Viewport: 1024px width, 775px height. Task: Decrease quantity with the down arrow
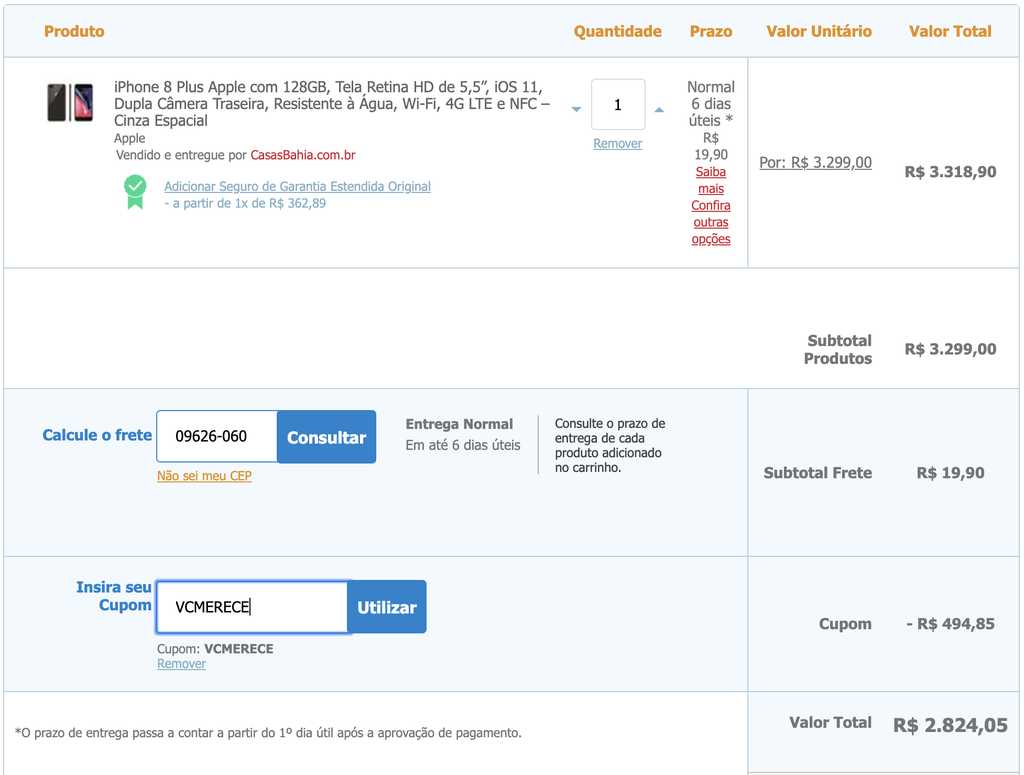tap(576, 109)
